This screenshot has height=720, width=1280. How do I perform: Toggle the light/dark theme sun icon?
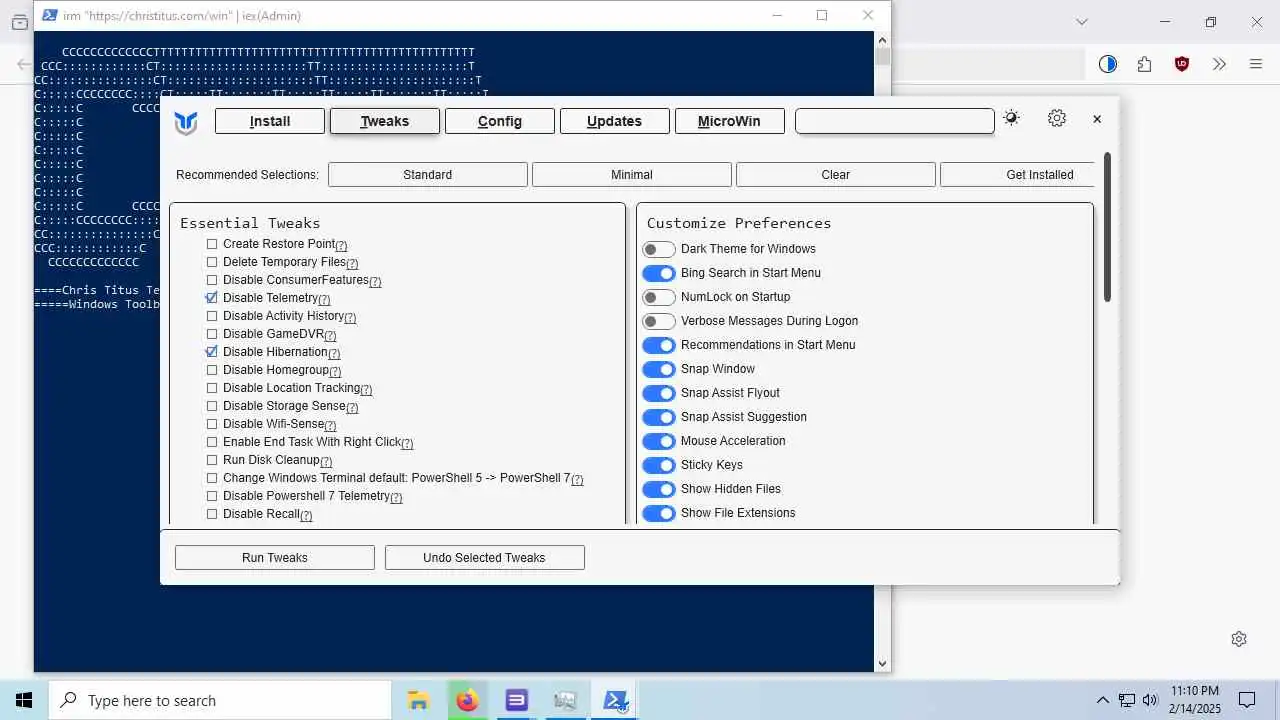pyautogui.click(x=1011, y=118)
